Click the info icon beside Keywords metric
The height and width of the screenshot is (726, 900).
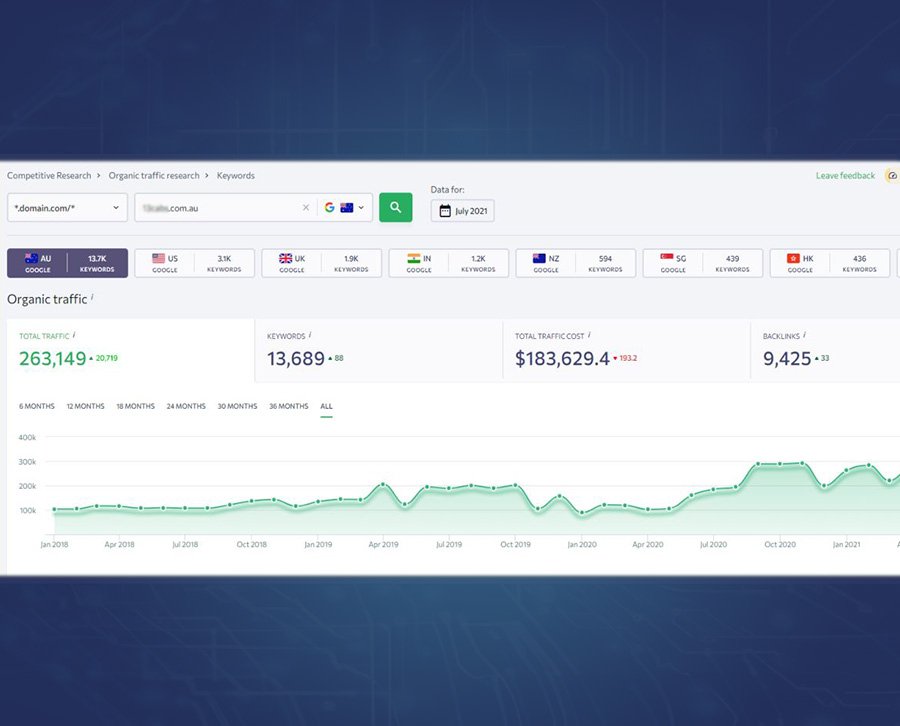click(x=310, y=336)
